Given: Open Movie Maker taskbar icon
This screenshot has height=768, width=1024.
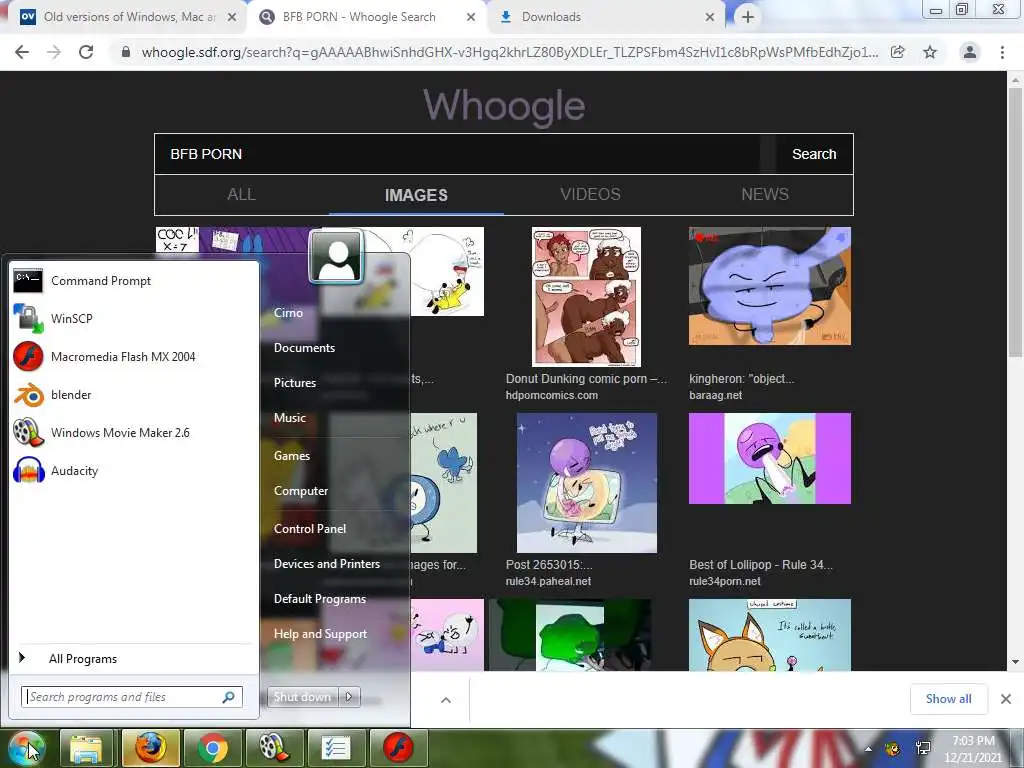Looking at the screenshot, I should (x=274, y=748).
